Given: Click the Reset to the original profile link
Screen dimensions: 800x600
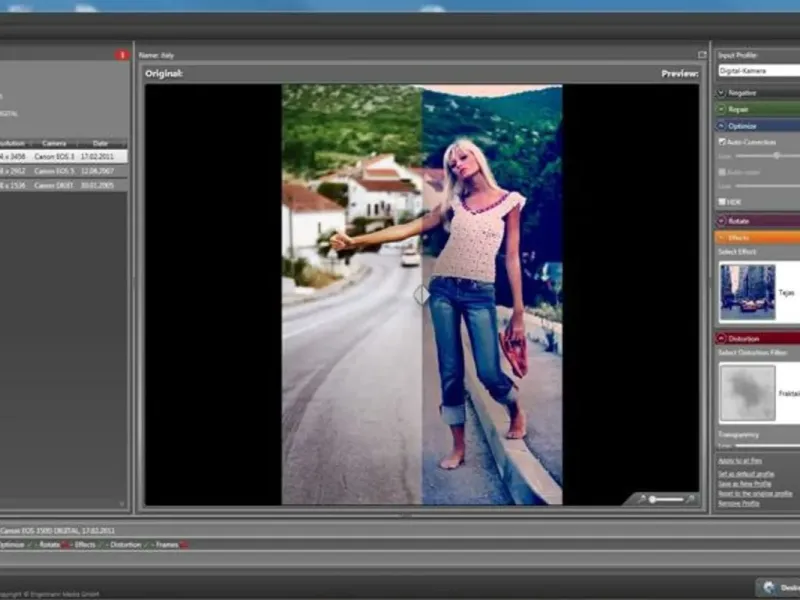Looking at the screenshot, I should [755, 493].
